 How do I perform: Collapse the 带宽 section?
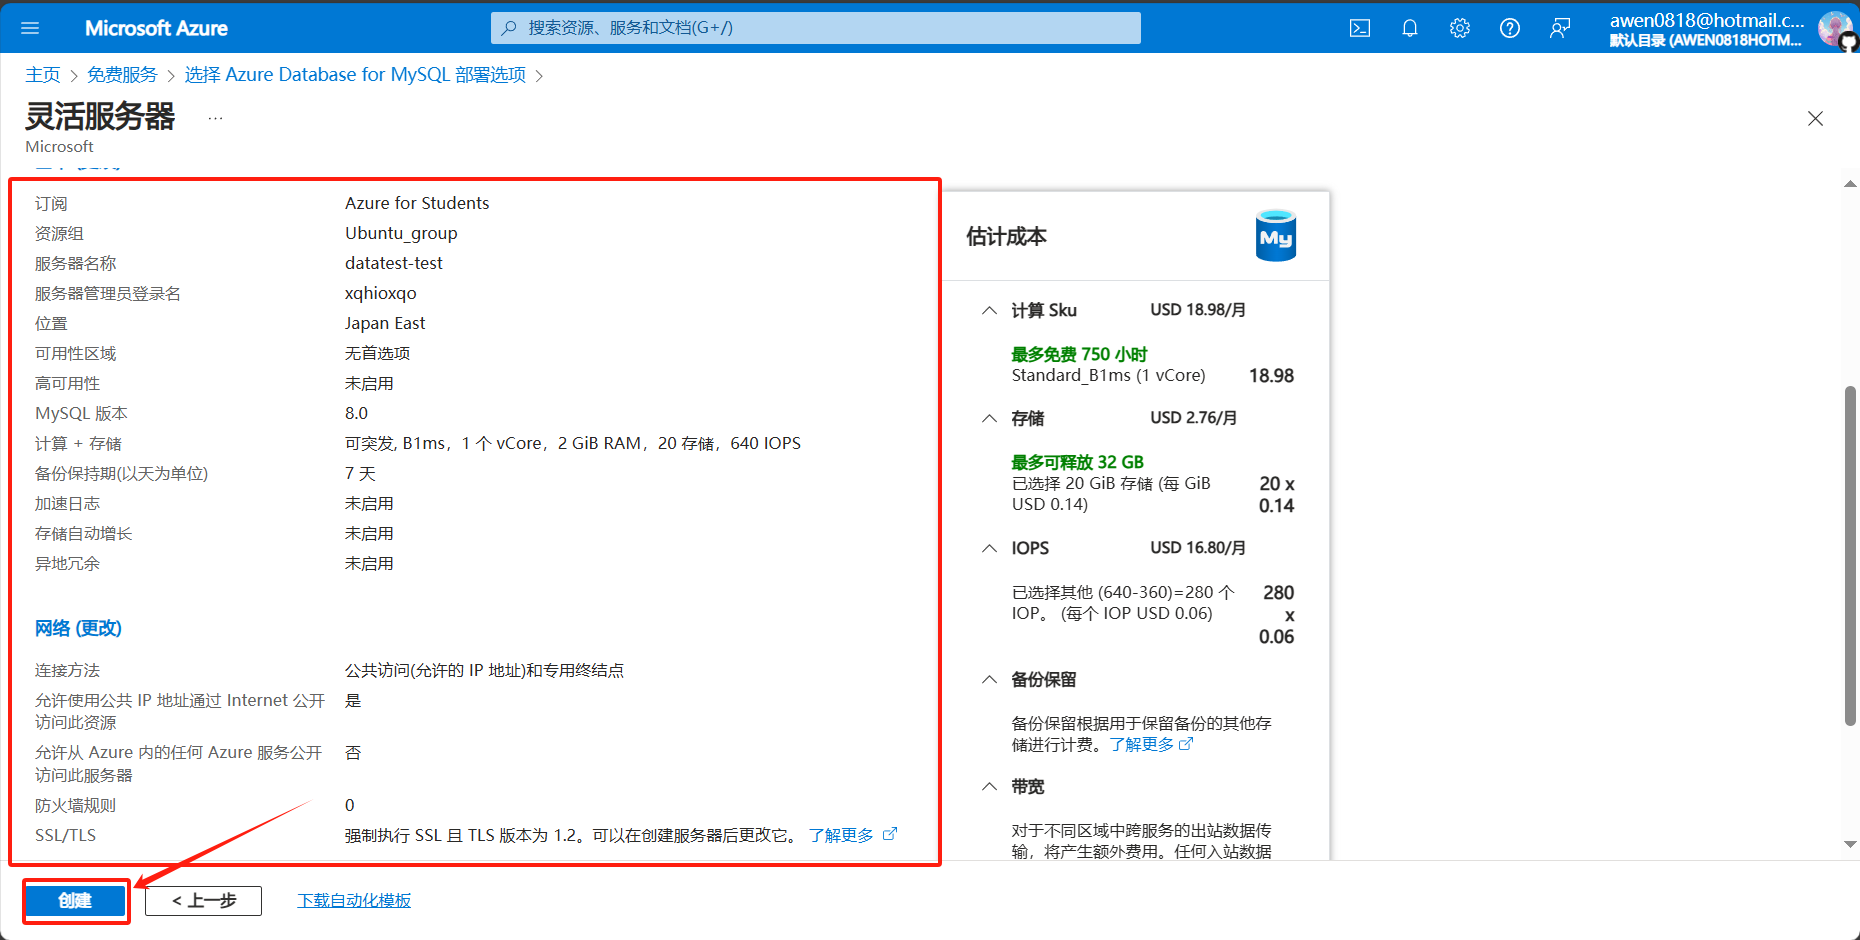tap(990, 786)
